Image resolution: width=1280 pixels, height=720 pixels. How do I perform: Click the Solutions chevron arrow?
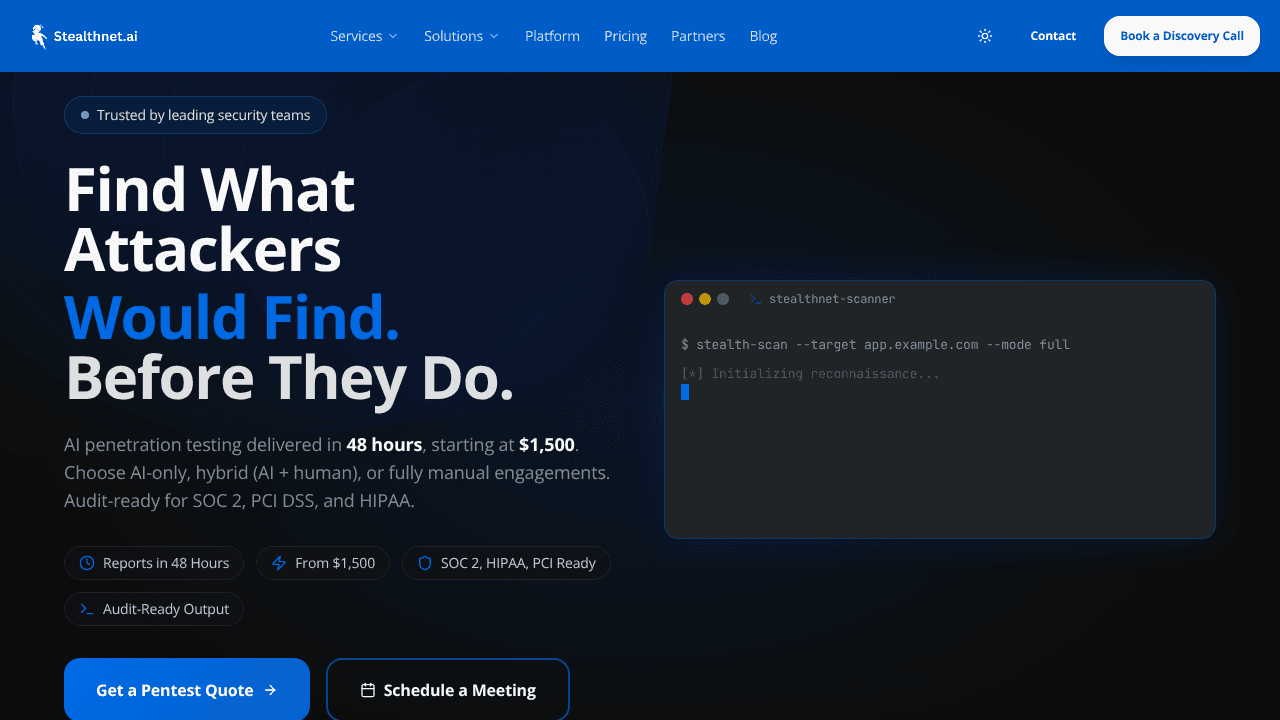494,36
